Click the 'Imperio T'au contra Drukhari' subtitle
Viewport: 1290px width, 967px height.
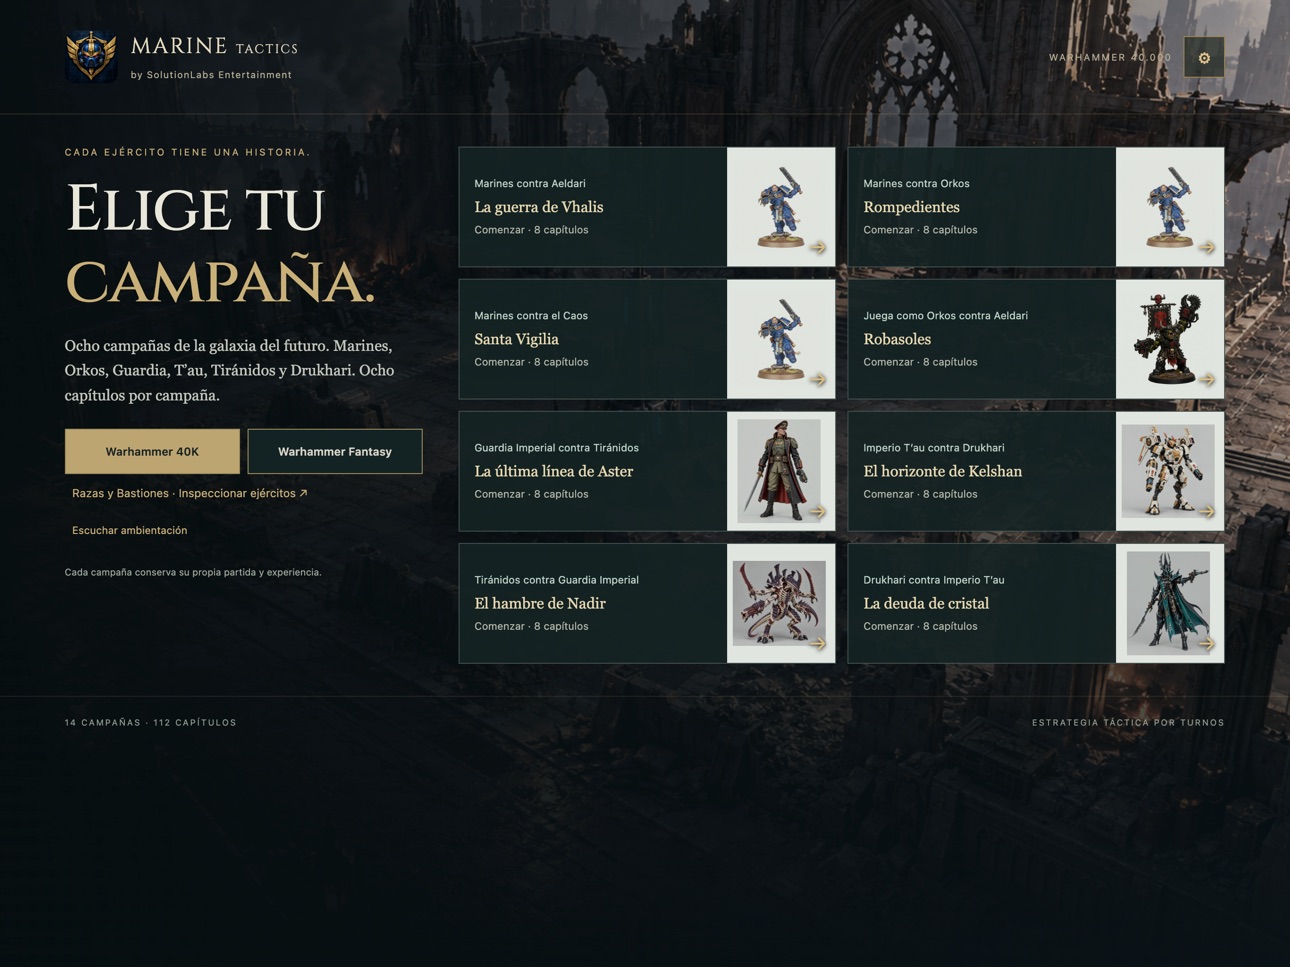coord(934,447)
